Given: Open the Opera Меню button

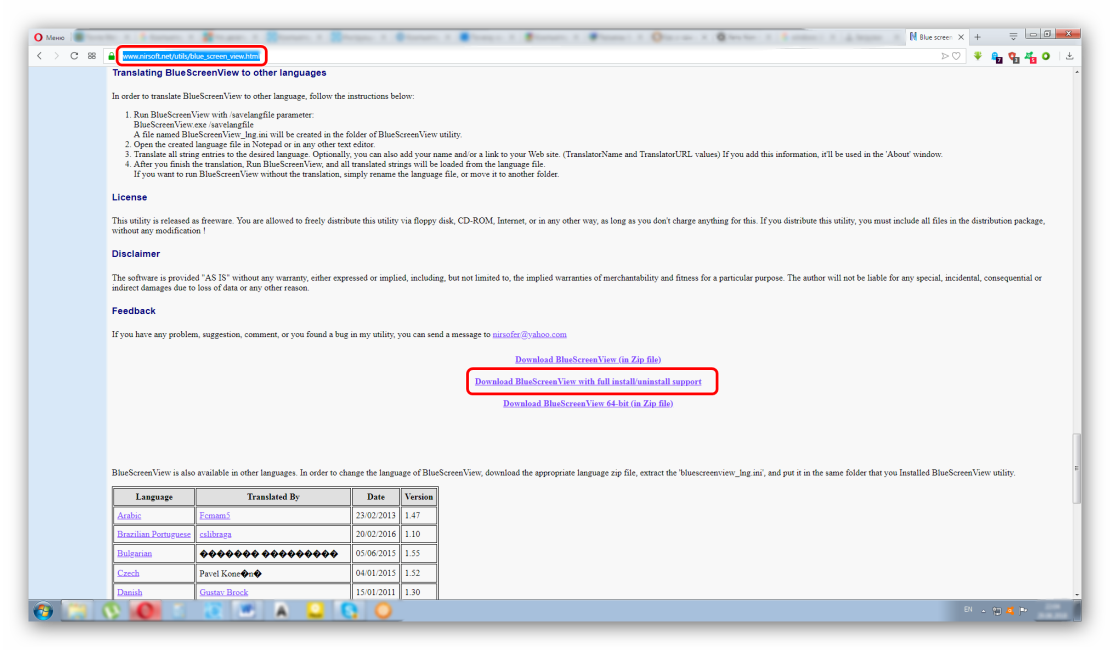Looking at the screenshot, I should pyautogui.click(x=50, y=38).
